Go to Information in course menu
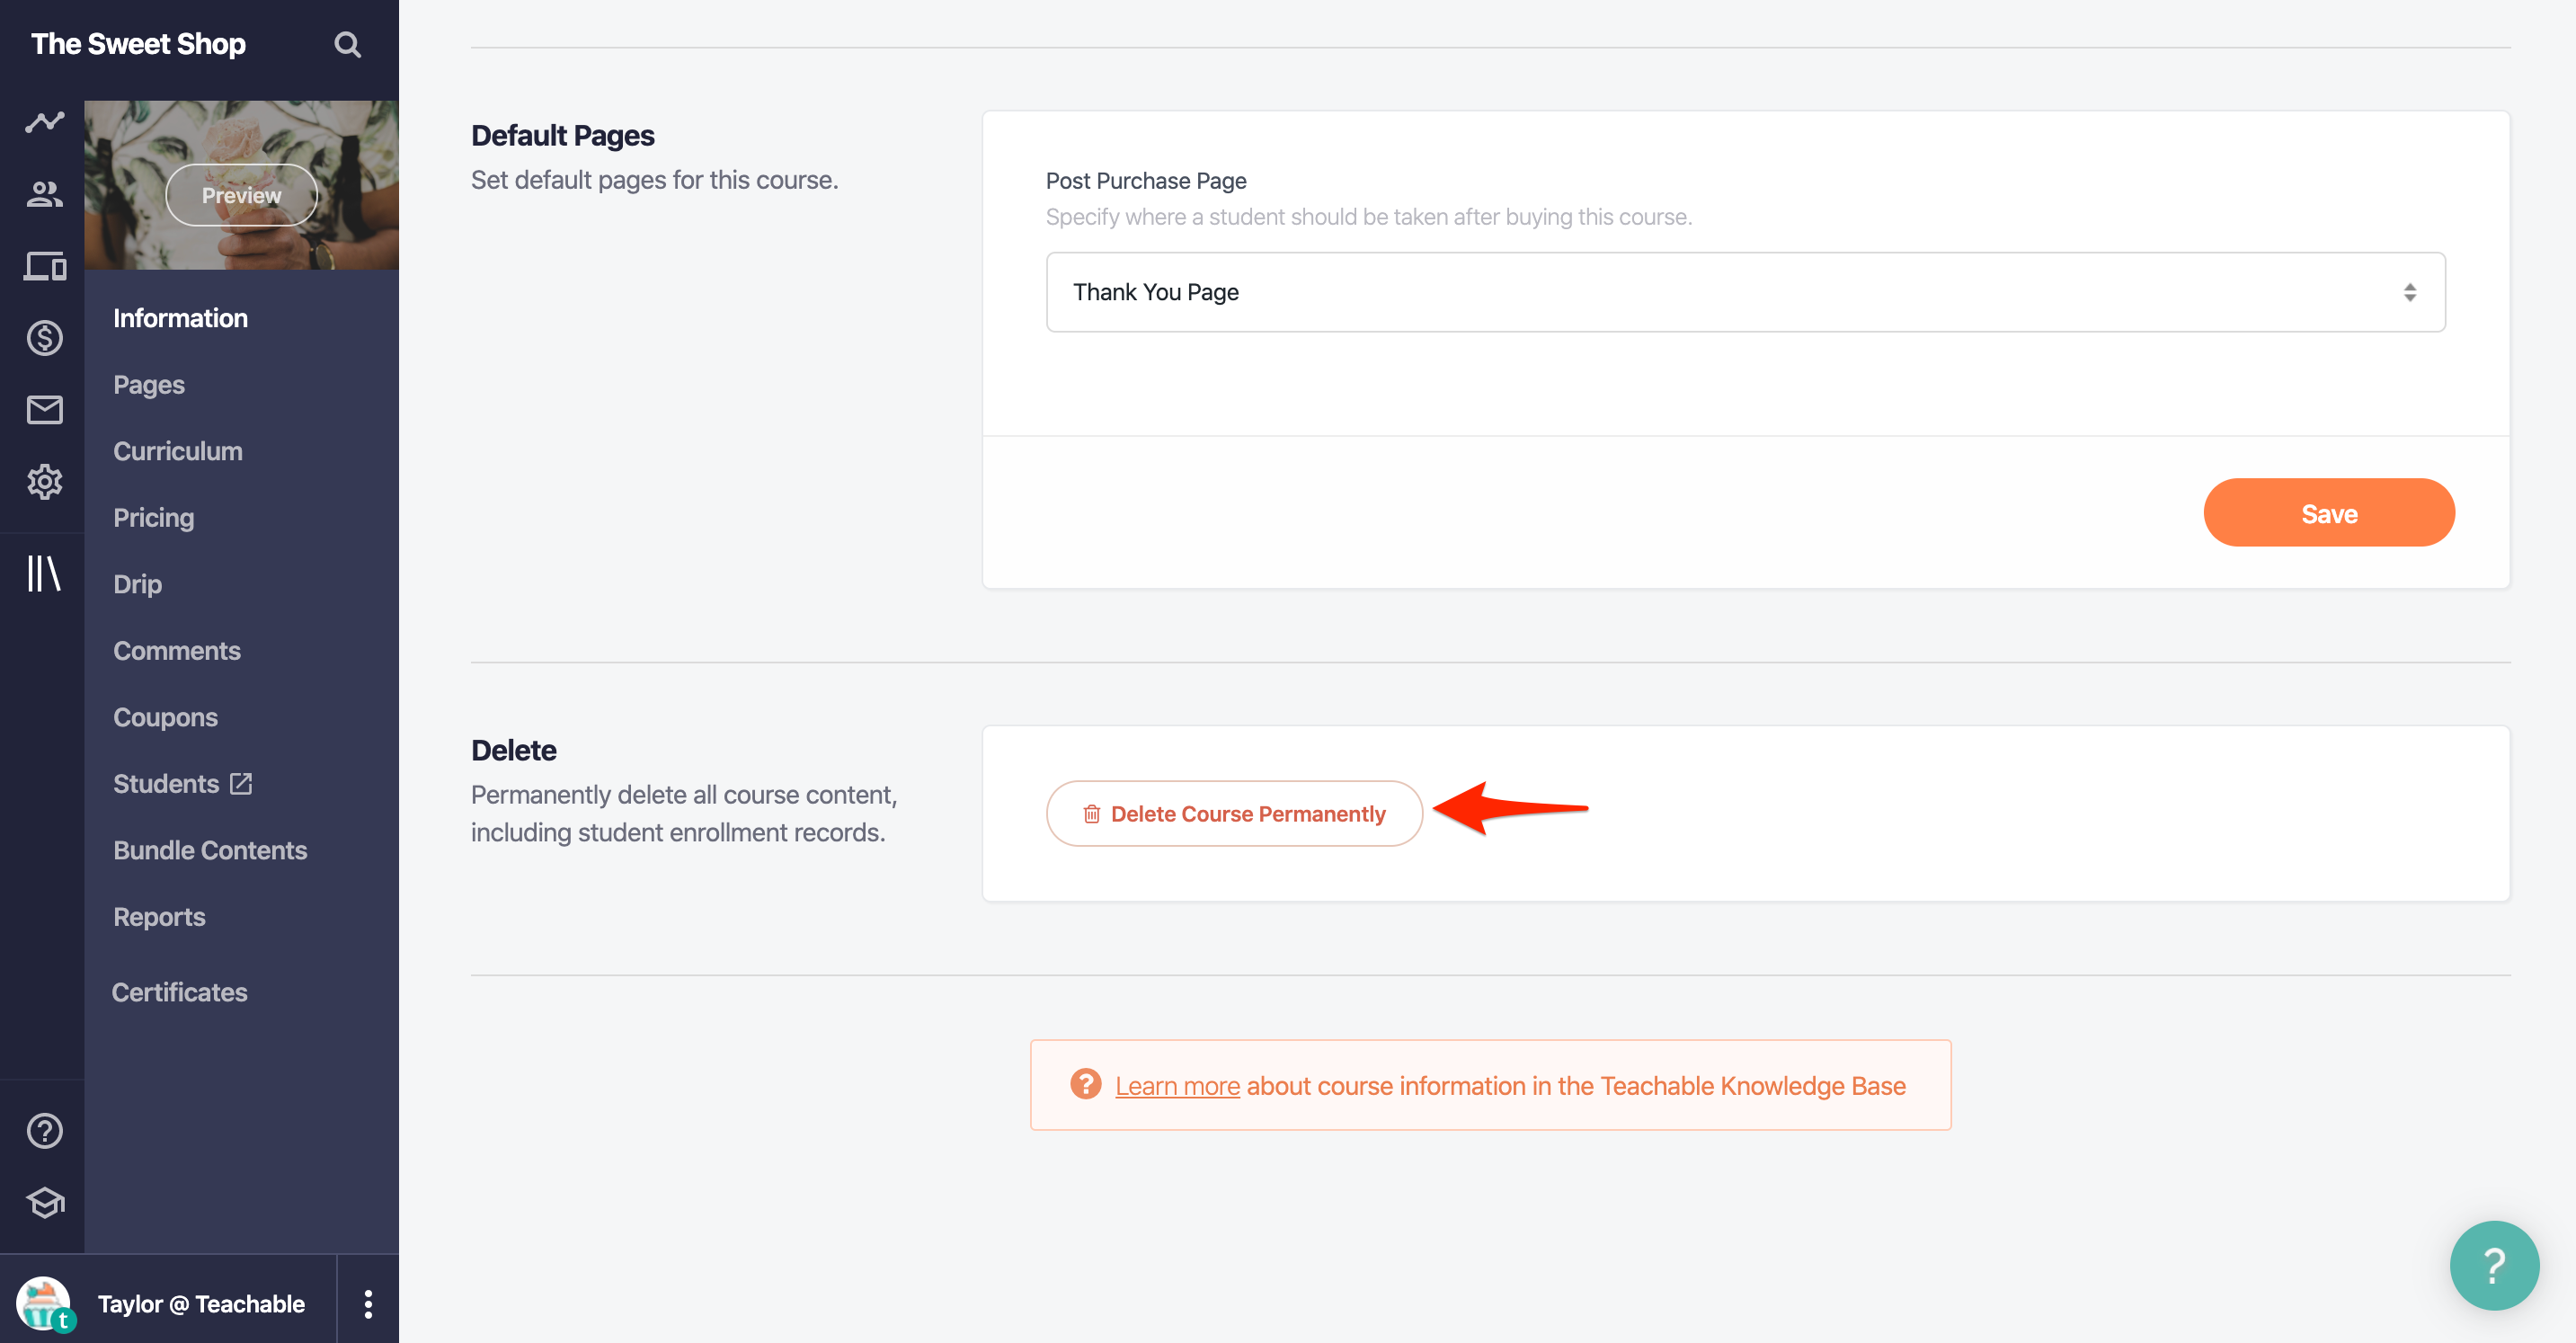The image size is (2576, 1343). coord(180,318)
